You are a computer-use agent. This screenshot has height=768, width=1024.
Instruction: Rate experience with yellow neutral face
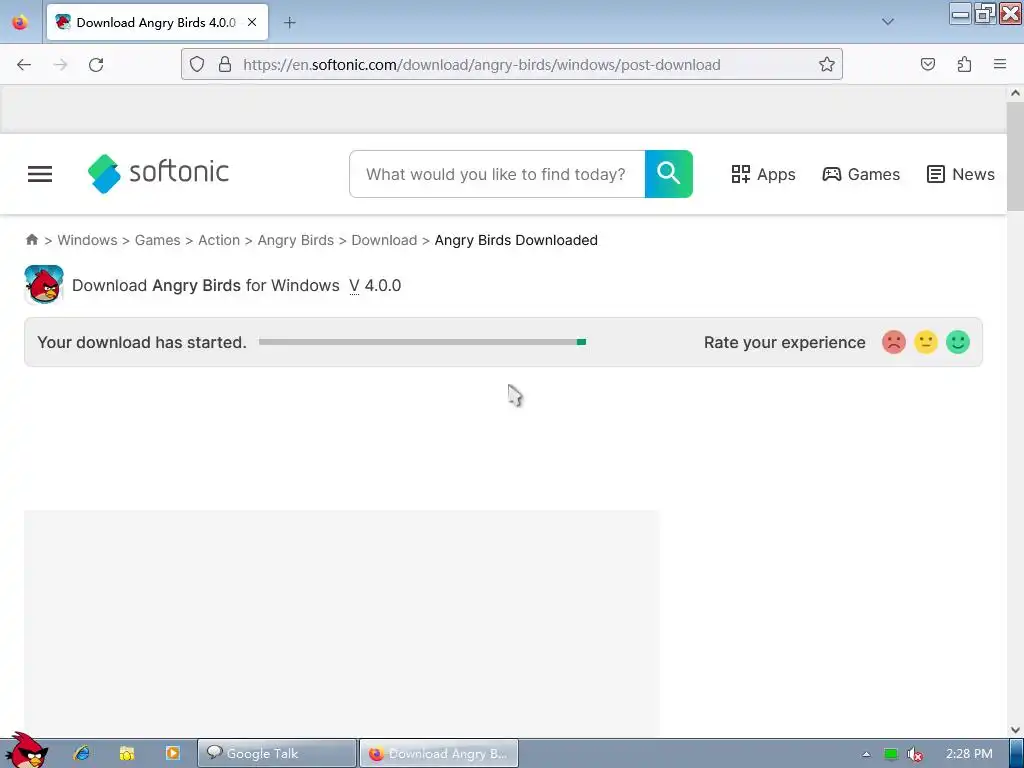coord(926,342)
